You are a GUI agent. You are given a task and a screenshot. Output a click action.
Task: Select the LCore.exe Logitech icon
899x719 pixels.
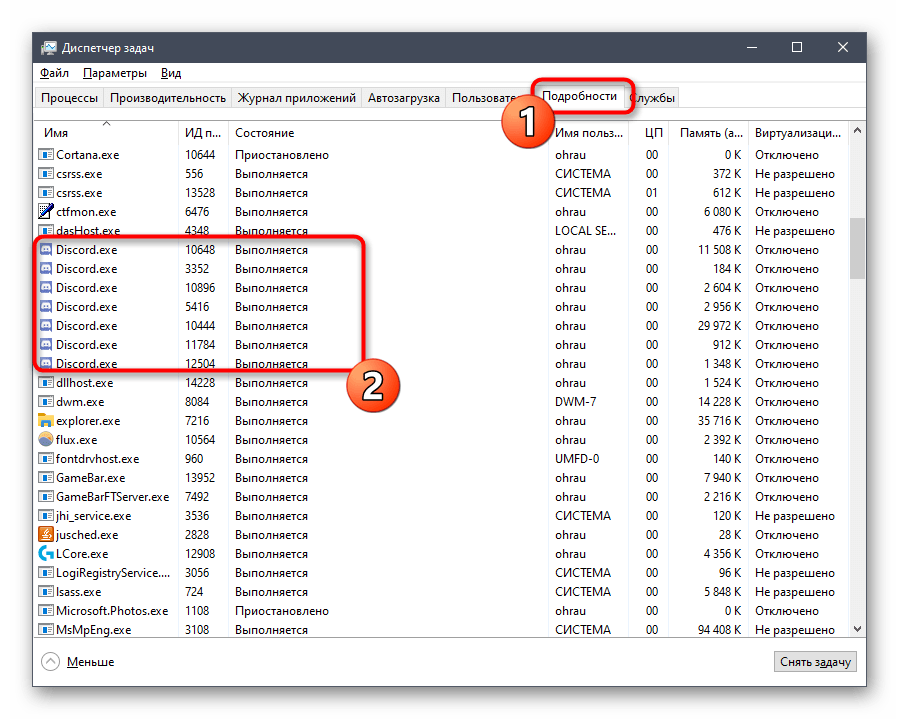click(x=45, y=554)
